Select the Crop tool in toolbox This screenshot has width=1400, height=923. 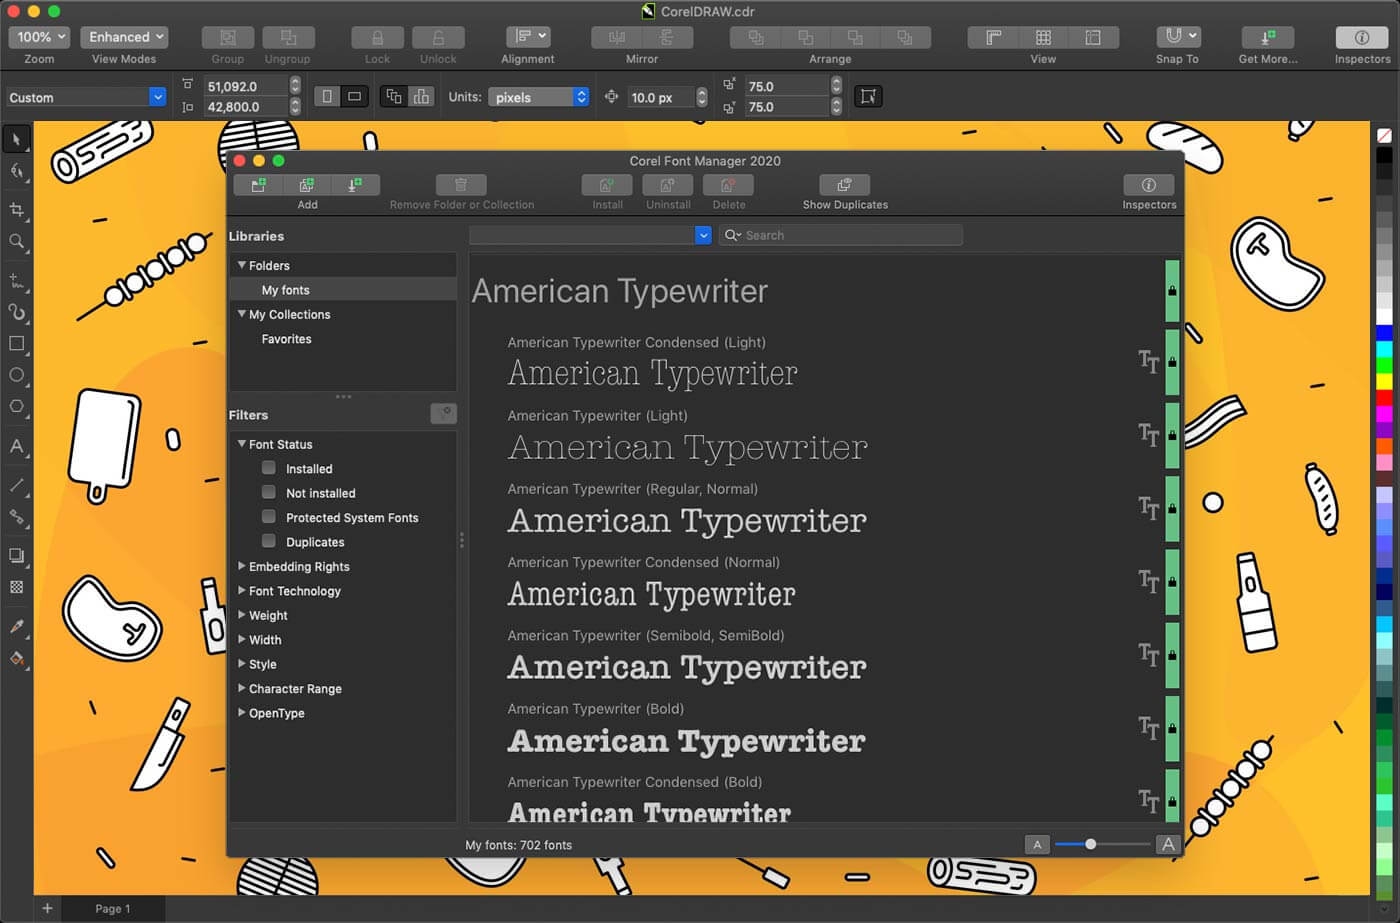coord(16,210)
